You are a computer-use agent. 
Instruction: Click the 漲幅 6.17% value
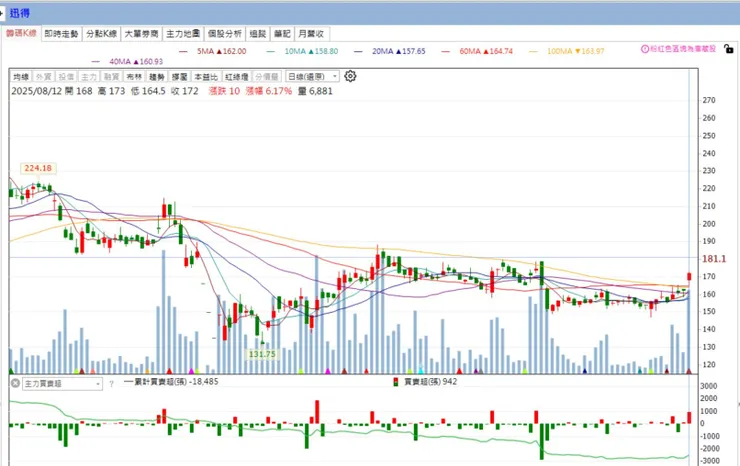(x=269, y=91)
